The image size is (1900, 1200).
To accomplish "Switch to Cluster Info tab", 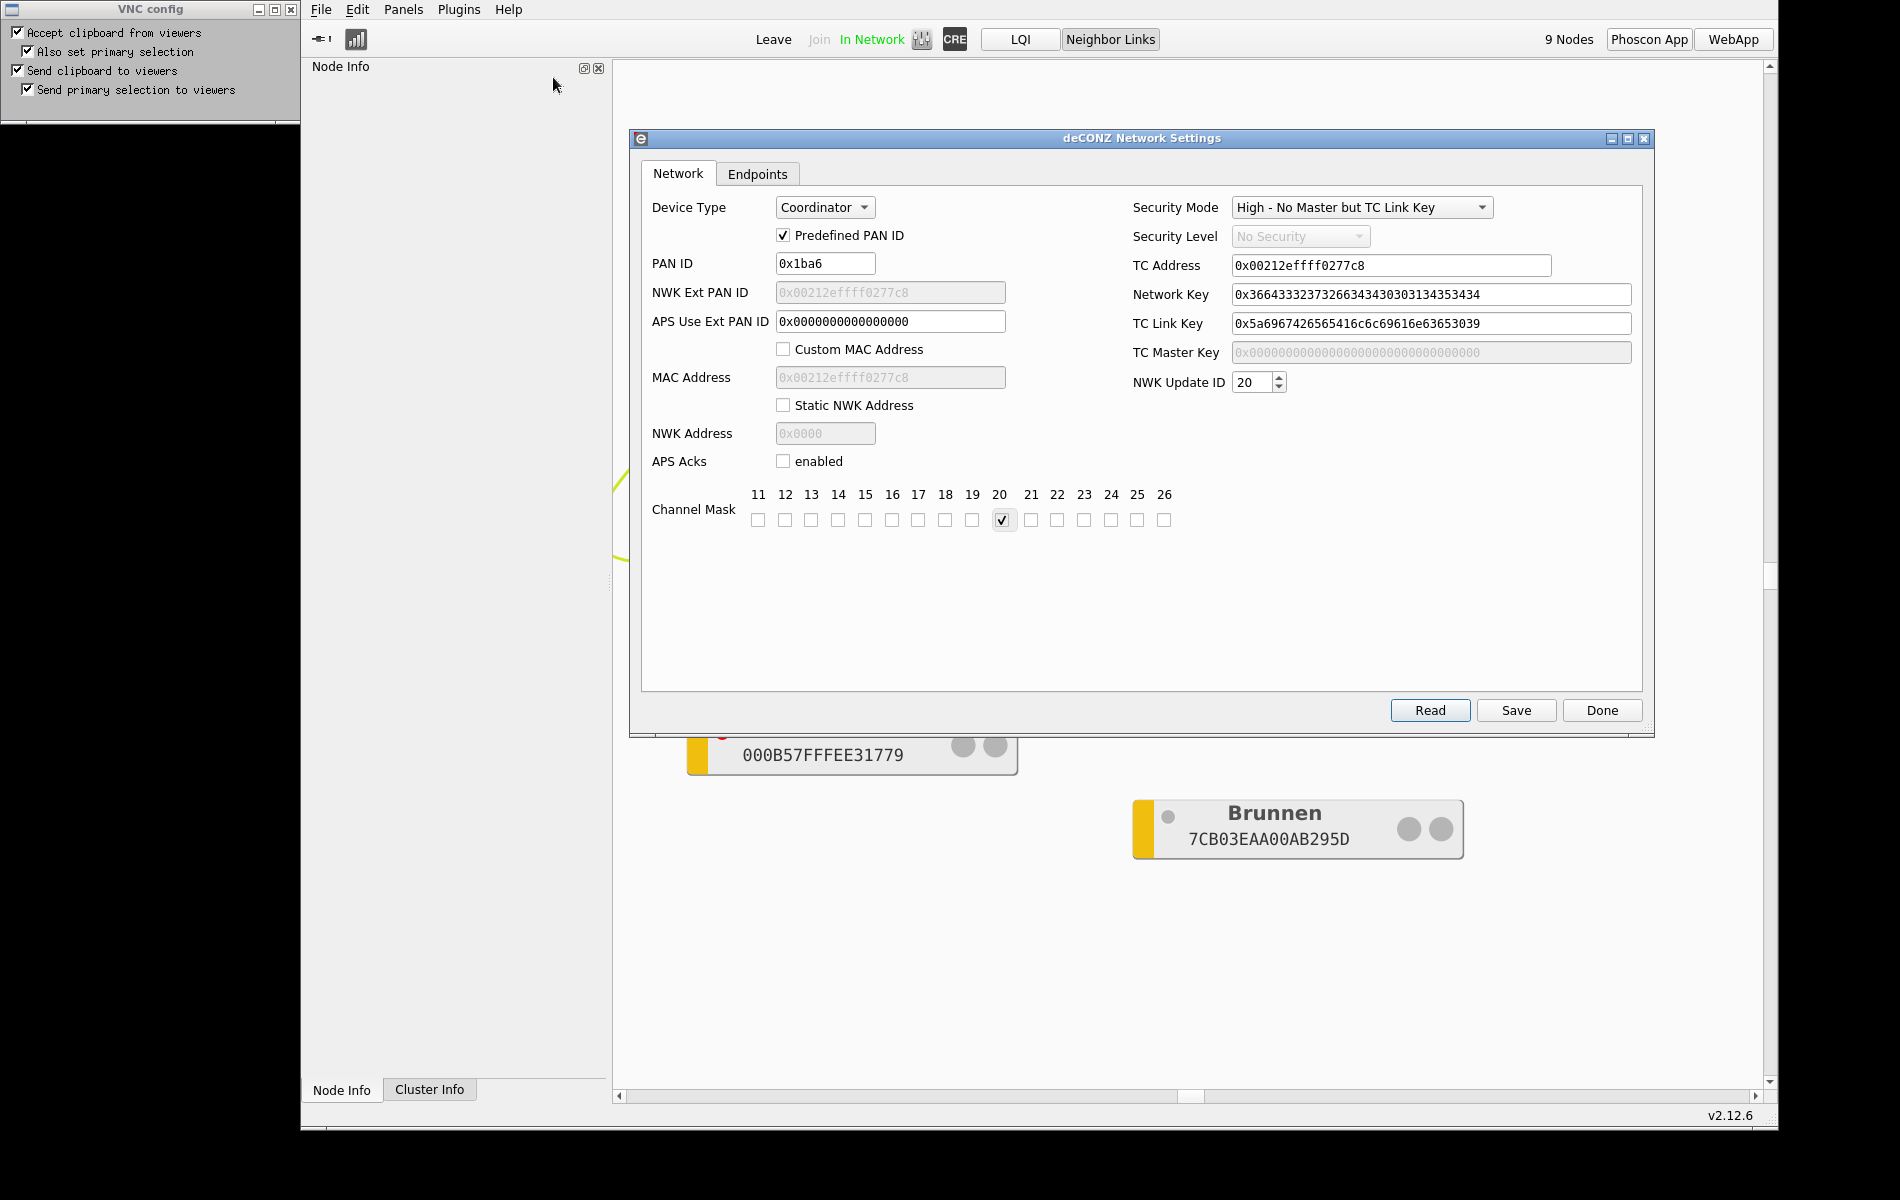I will [x=430, y=1090].
